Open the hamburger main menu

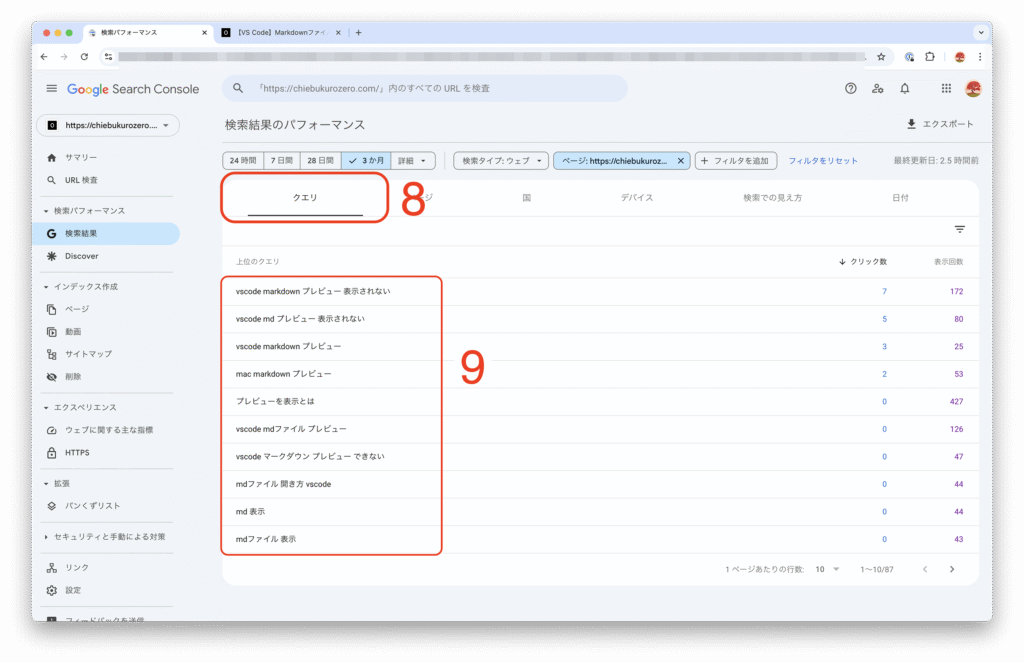click(52, 88)
